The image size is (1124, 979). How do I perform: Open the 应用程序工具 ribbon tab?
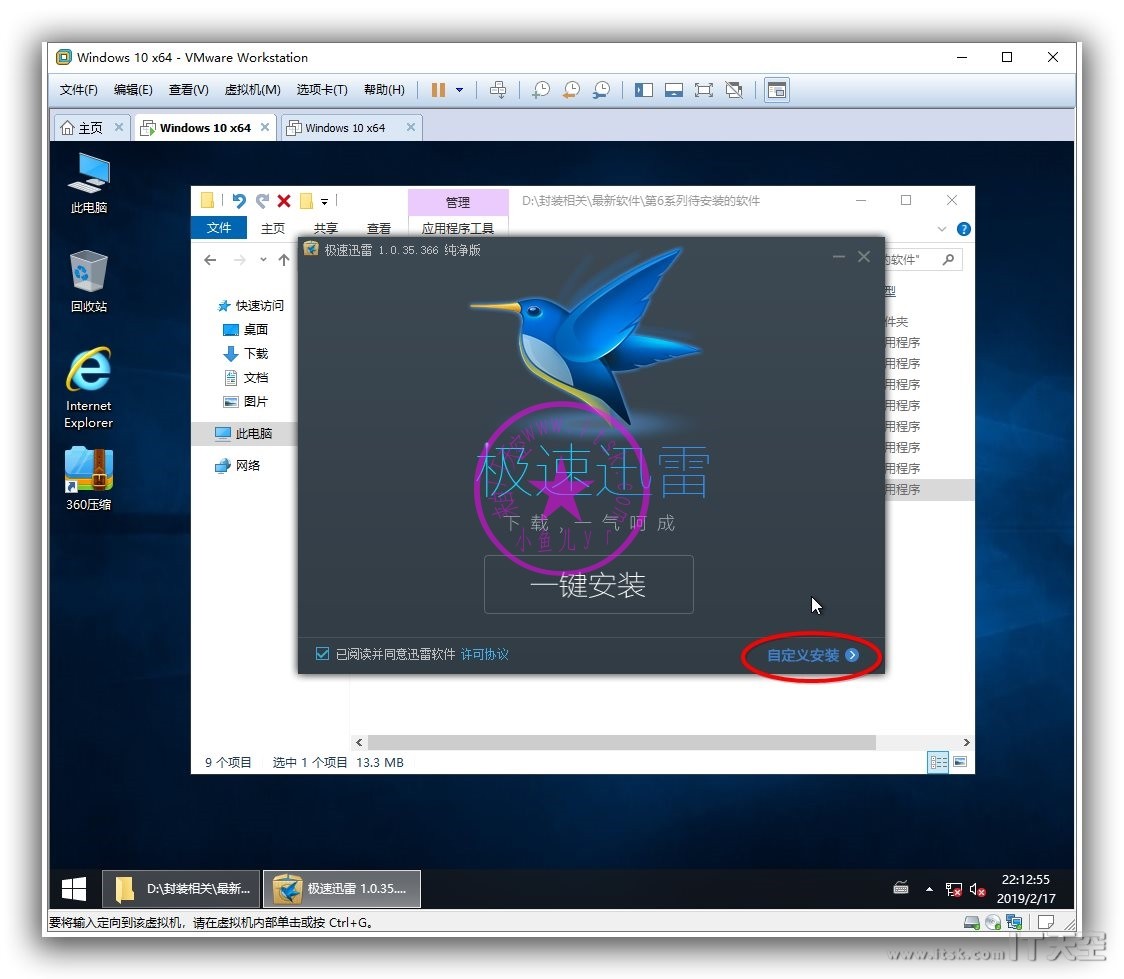(458, 228)
